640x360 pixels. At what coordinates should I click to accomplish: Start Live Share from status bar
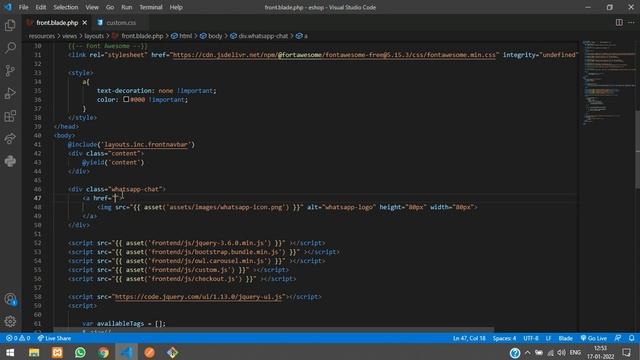pos(54,338)
